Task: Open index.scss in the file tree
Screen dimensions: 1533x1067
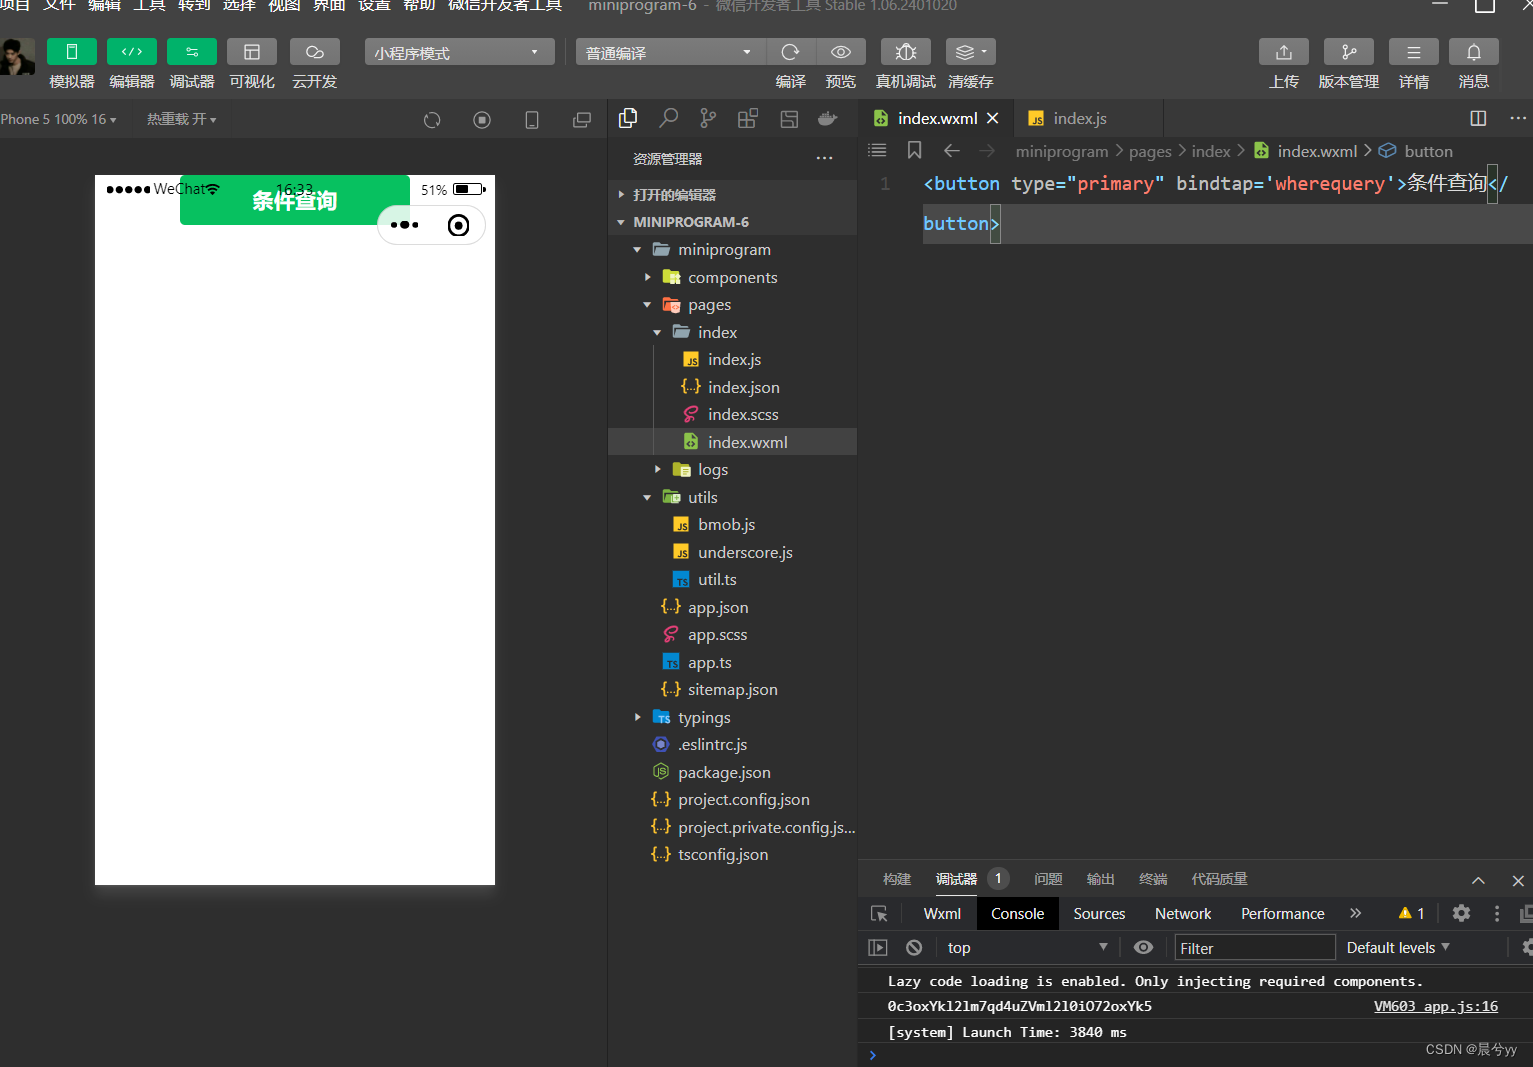Action: 733,414
